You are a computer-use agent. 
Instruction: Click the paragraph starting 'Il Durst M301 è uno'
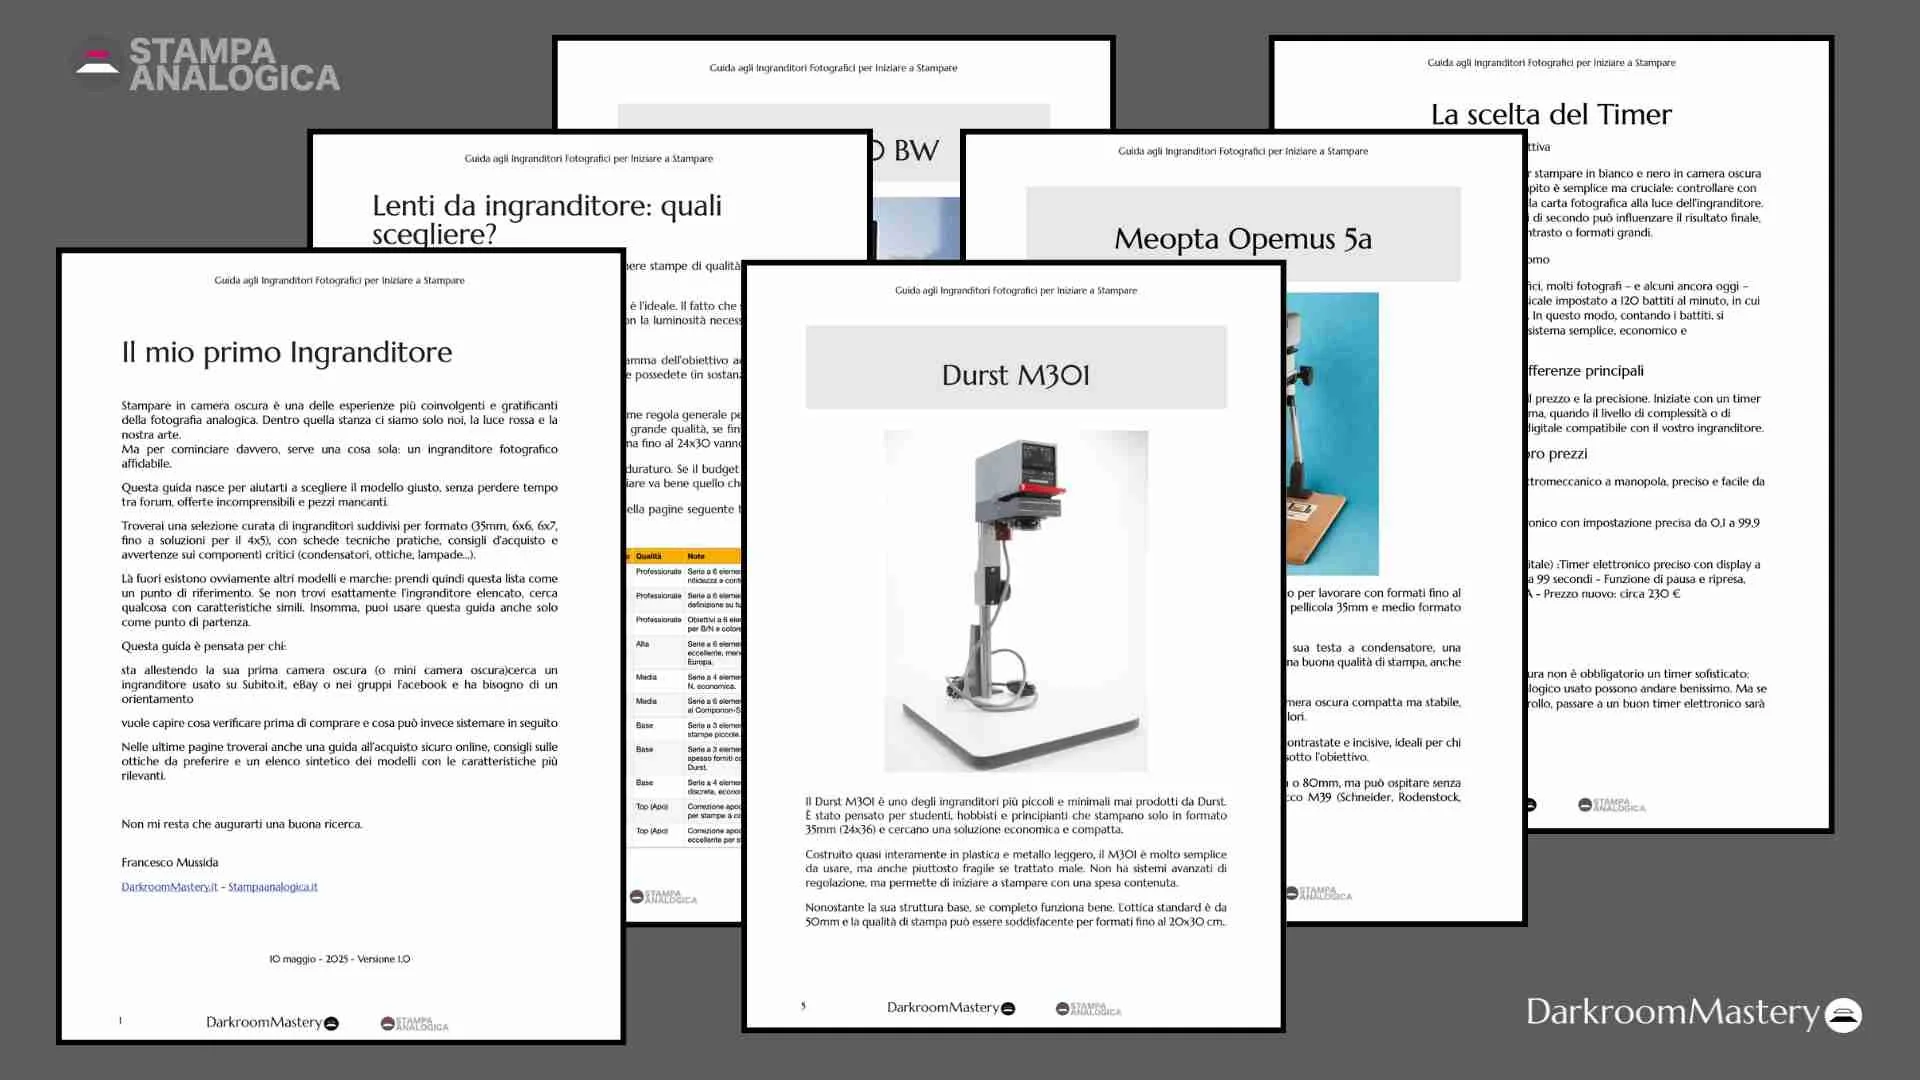coord(1016,815)
